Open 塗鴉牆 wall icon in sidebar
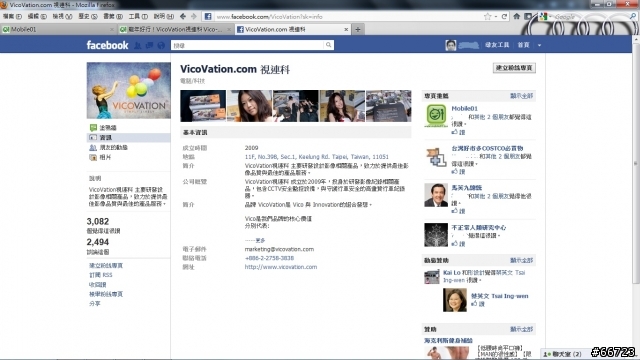The image size is (640, 360). pos(93,128)
